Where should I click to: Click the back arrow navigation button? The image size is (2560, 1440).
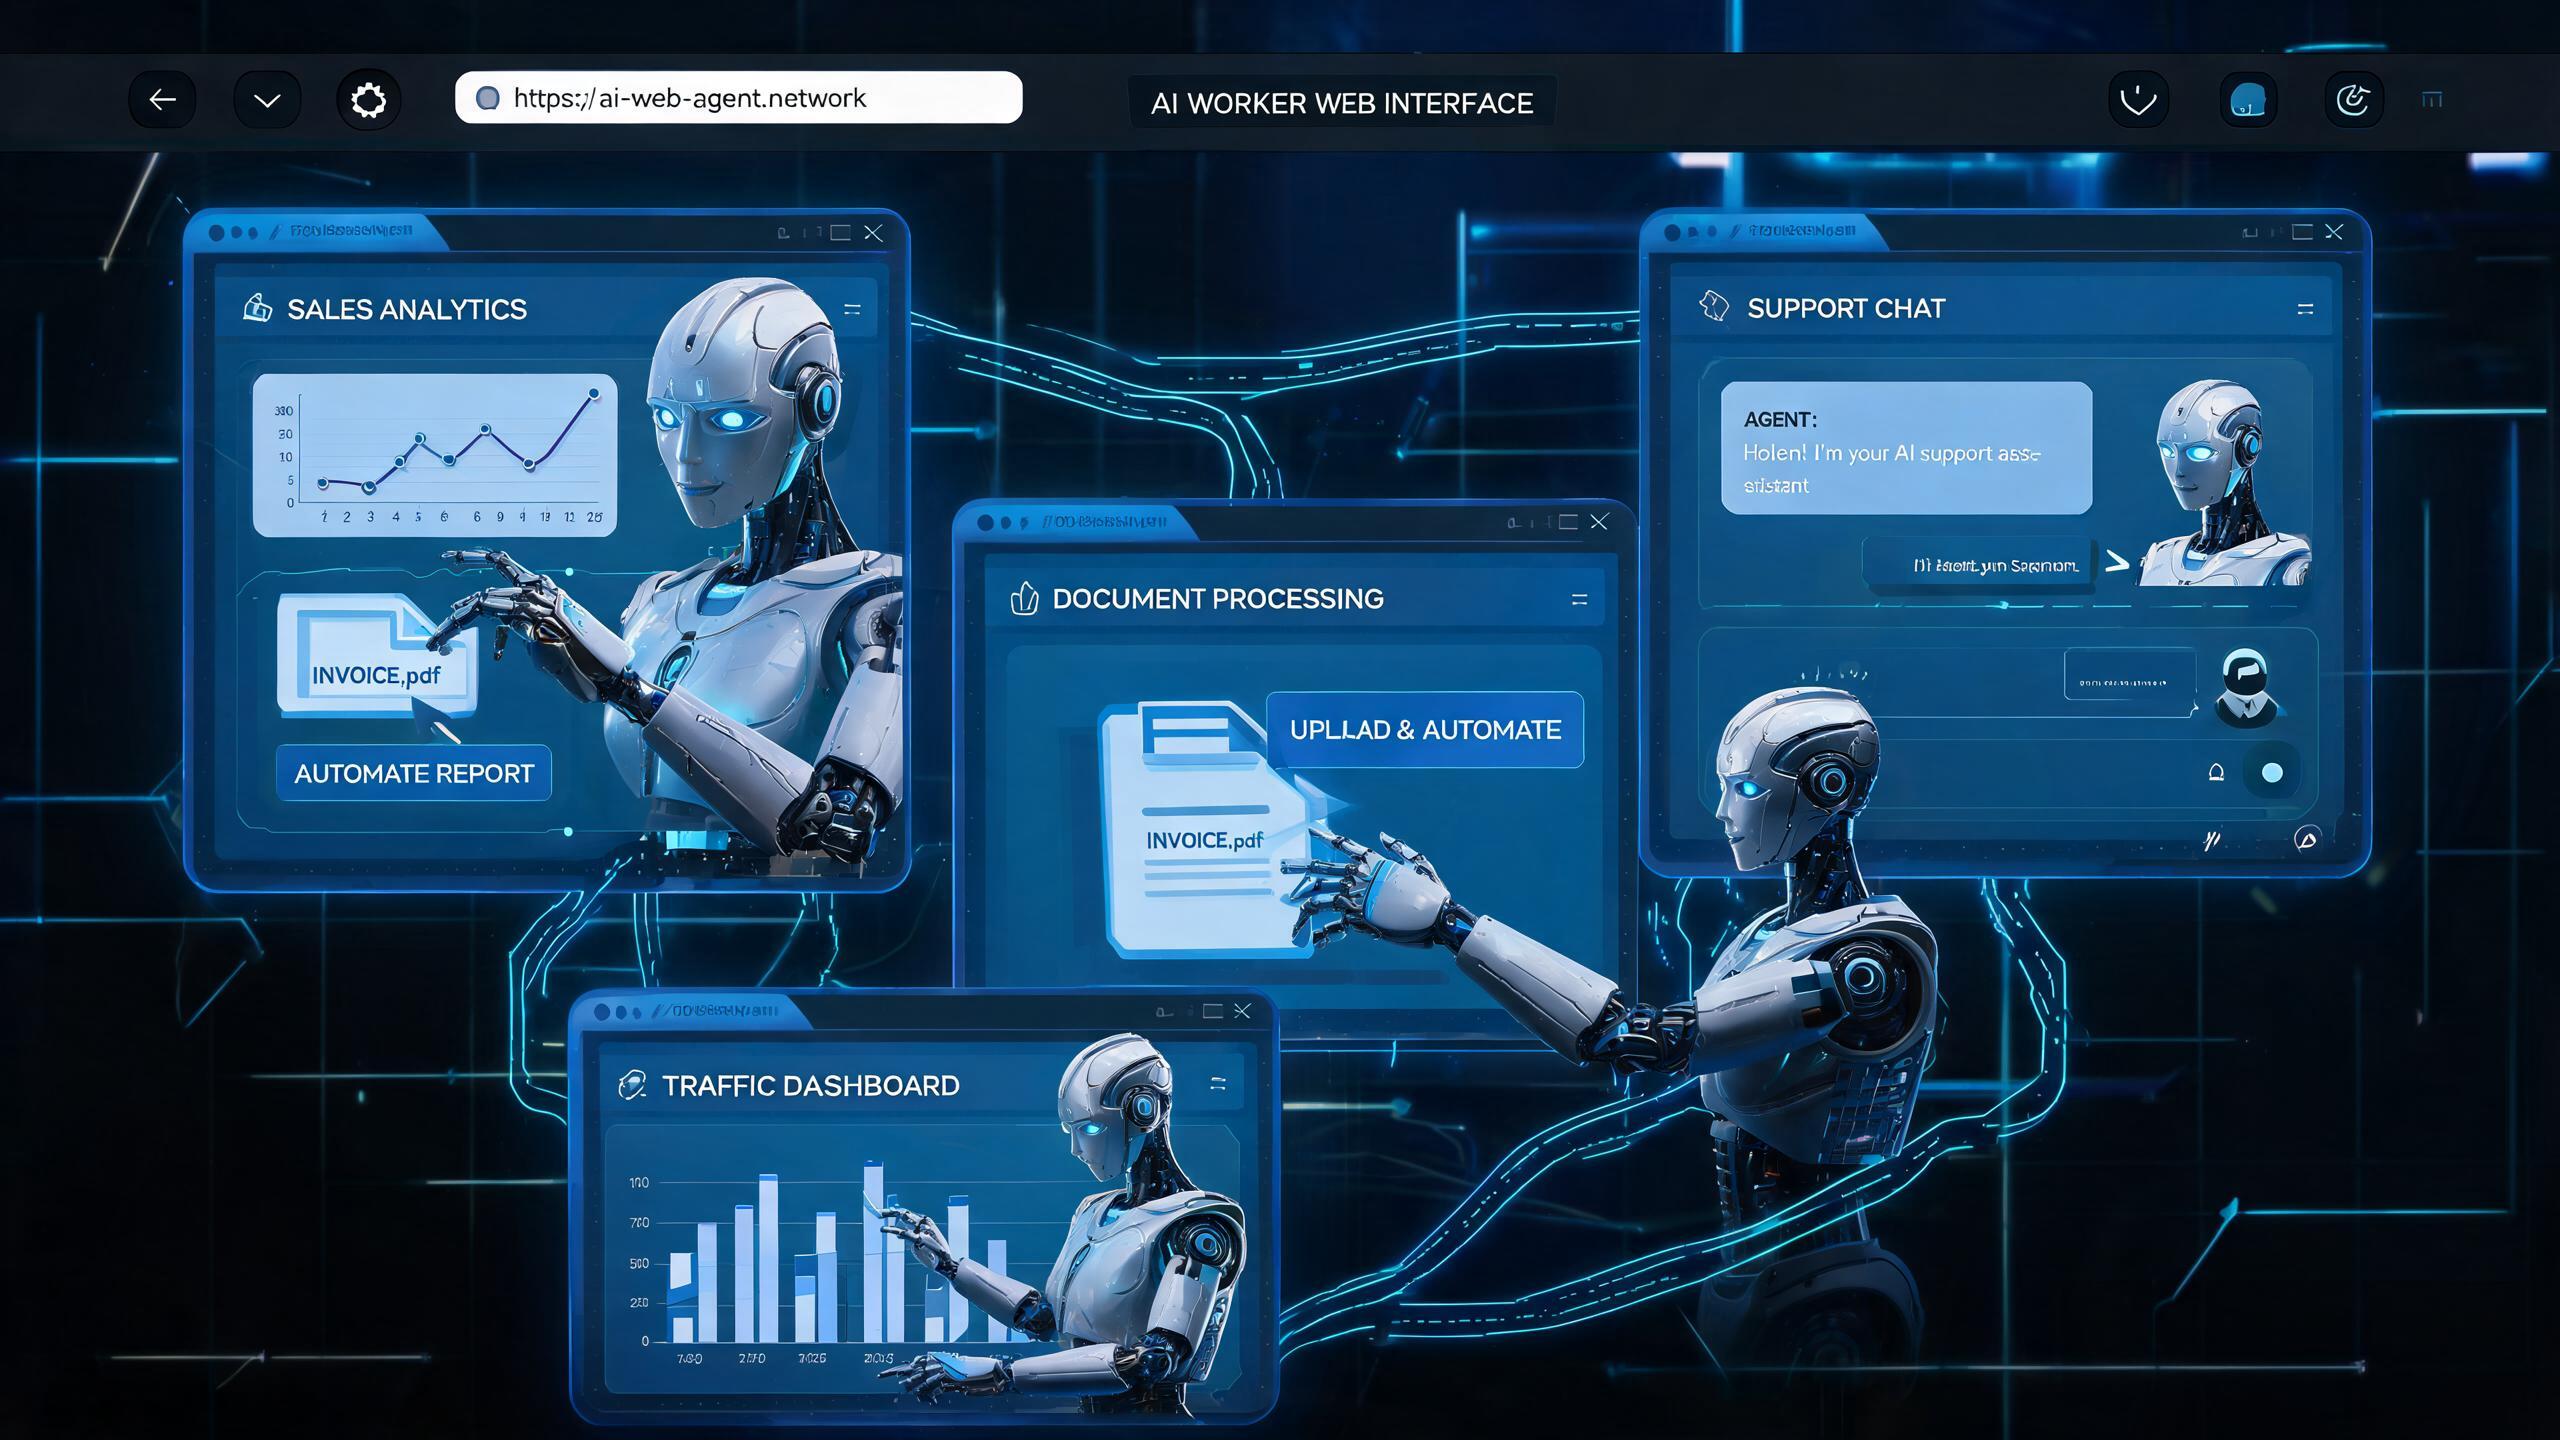click(162, 99)
